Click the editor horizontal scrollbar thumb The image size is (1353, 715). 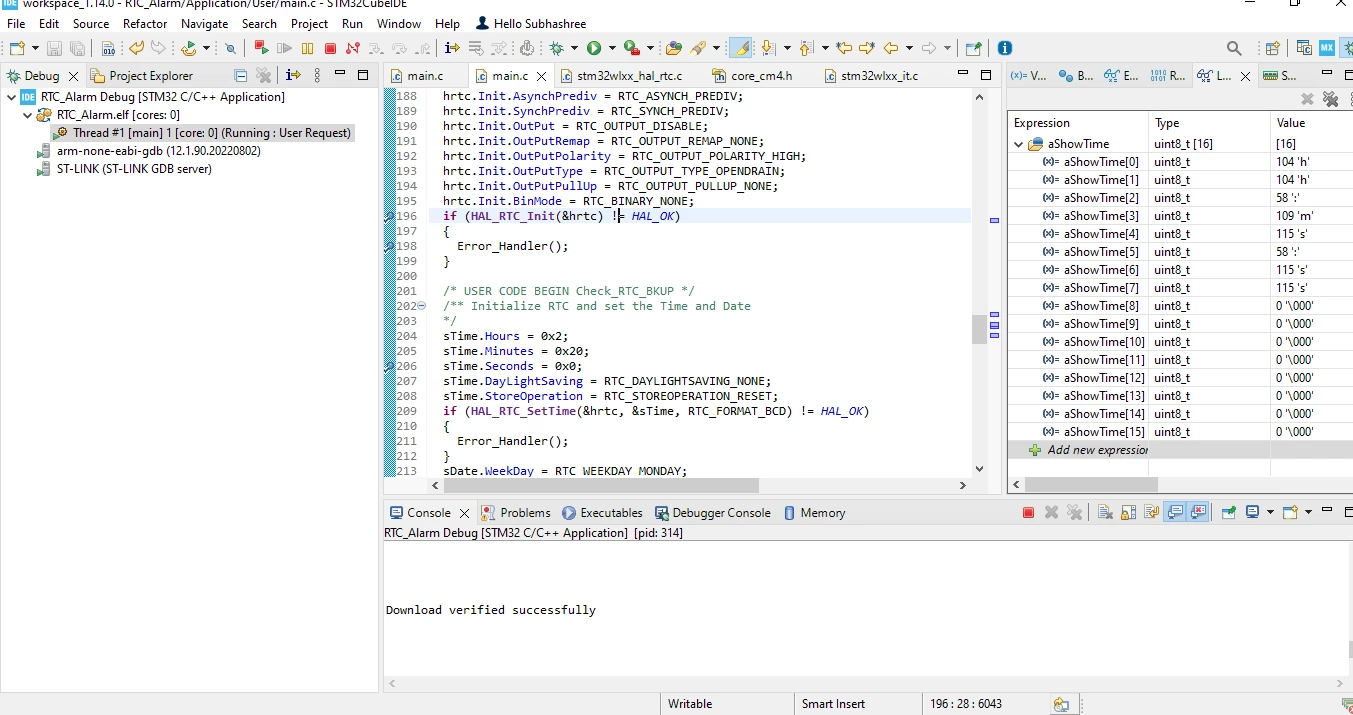click(x=601, y=485)
